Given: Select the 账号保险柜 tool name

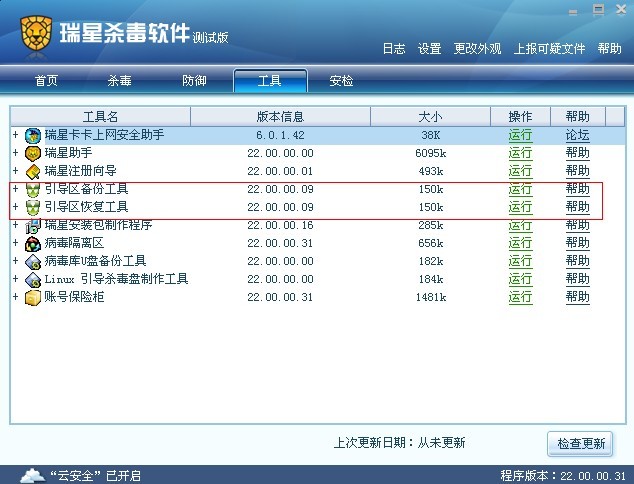Looking at the screenshot, I should click(74, 297).
